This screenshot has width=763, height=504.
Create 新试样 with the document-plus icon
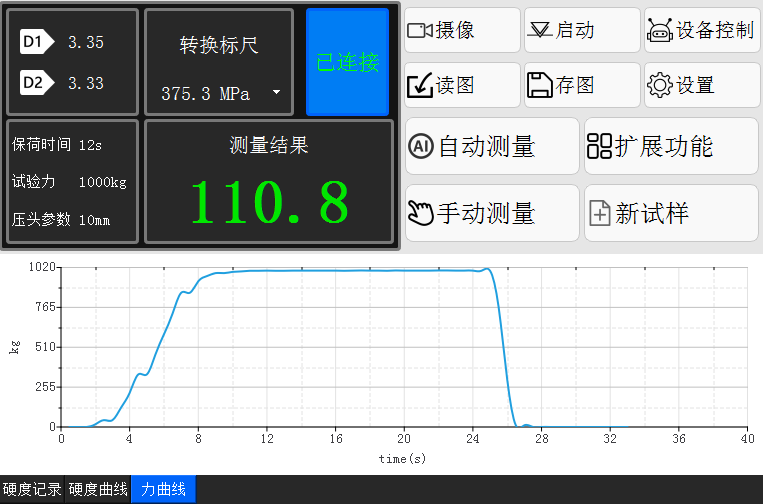599,213
